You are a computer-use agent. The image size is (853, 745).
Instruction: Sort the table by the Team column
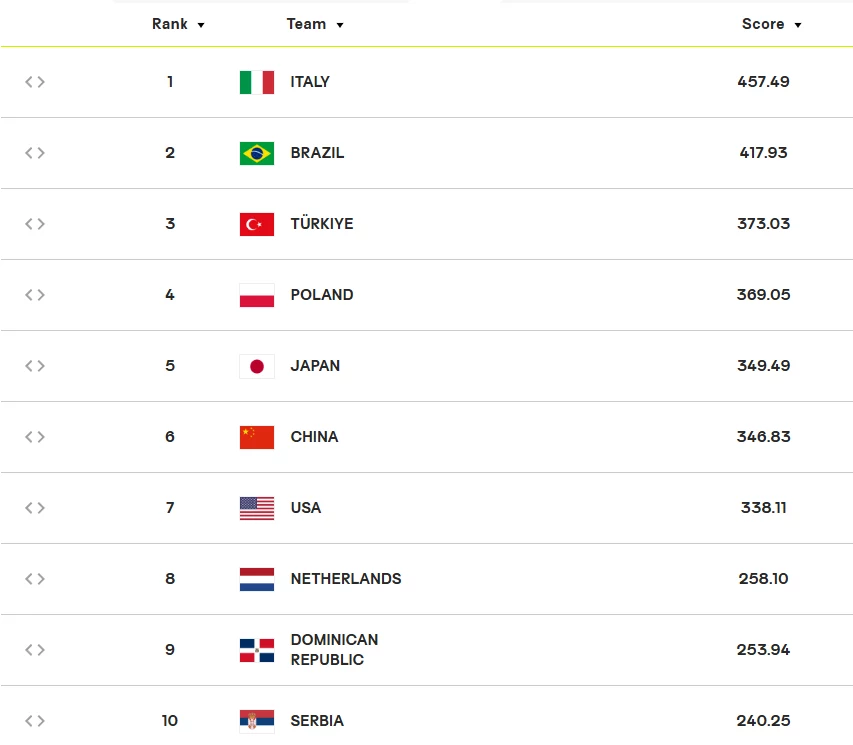pos(315,24)
